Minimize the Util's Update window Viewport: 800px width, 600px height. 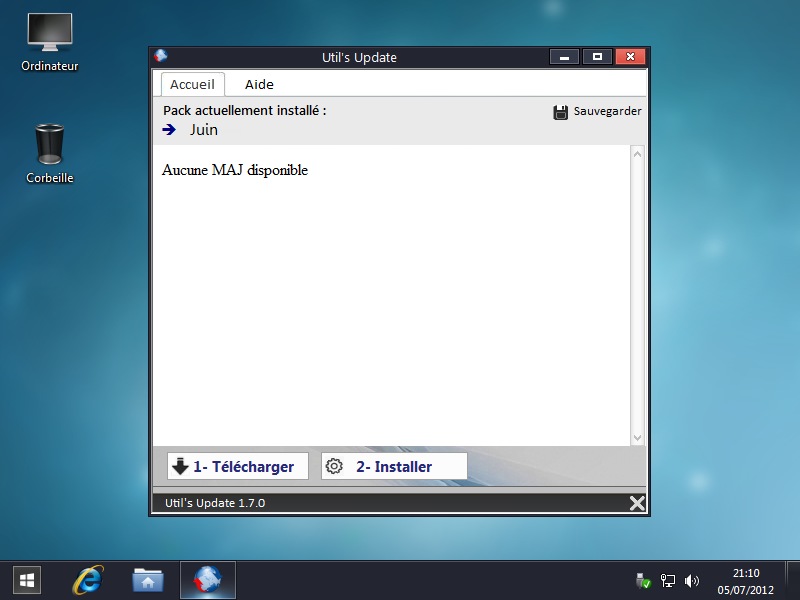(564, 57)
